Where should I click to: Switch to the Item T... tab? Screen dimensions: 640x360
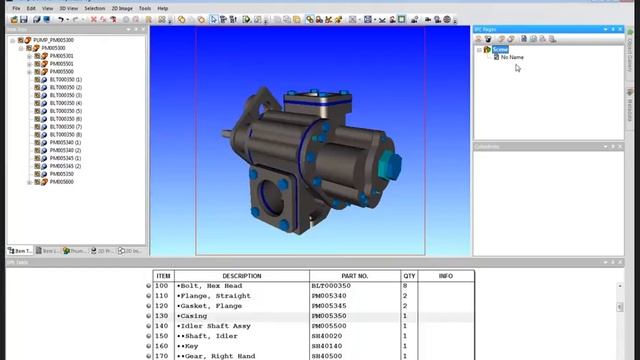[x=20, y=251]
